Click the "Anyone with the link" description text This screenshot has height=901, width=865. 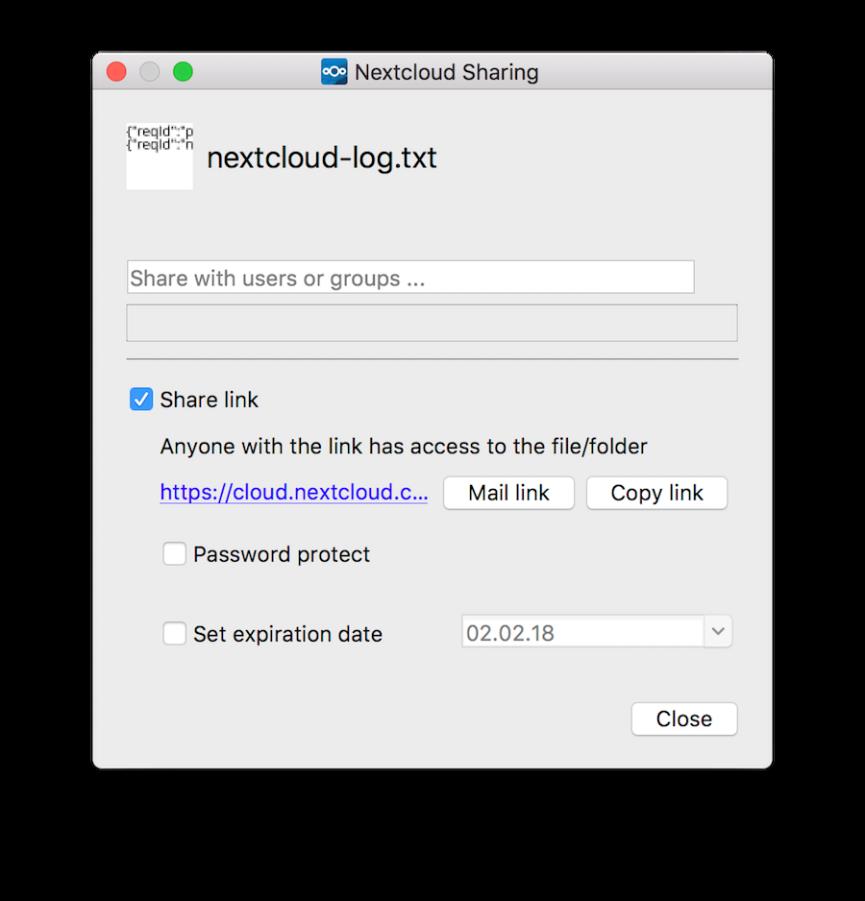point(403,446)
